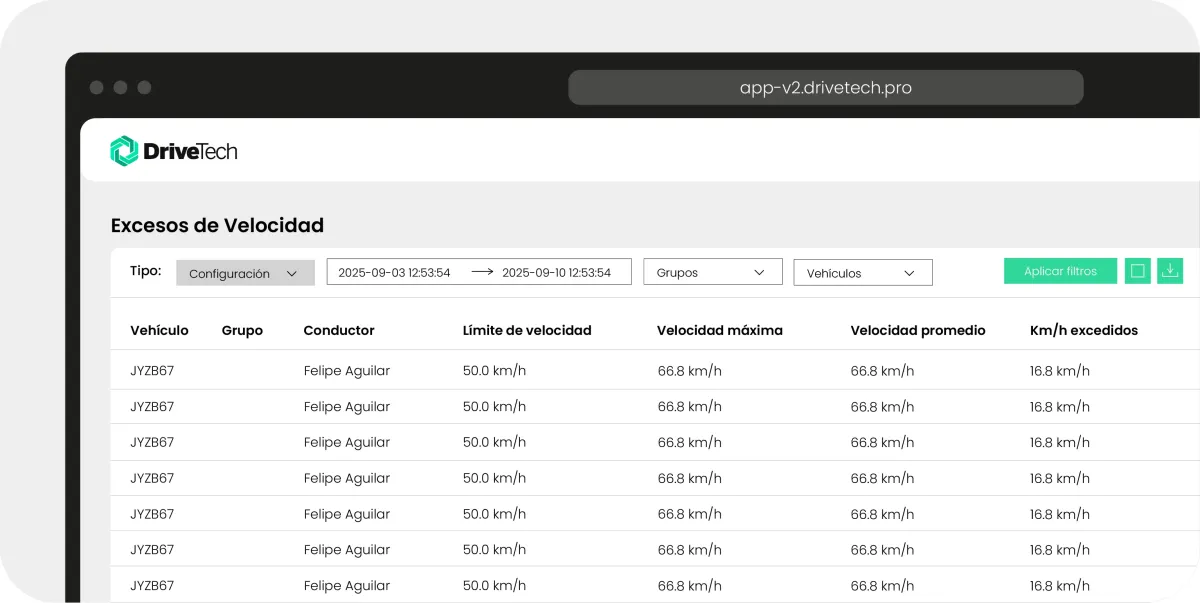Click the Excesos de Velocidad heading

point(217,225)
